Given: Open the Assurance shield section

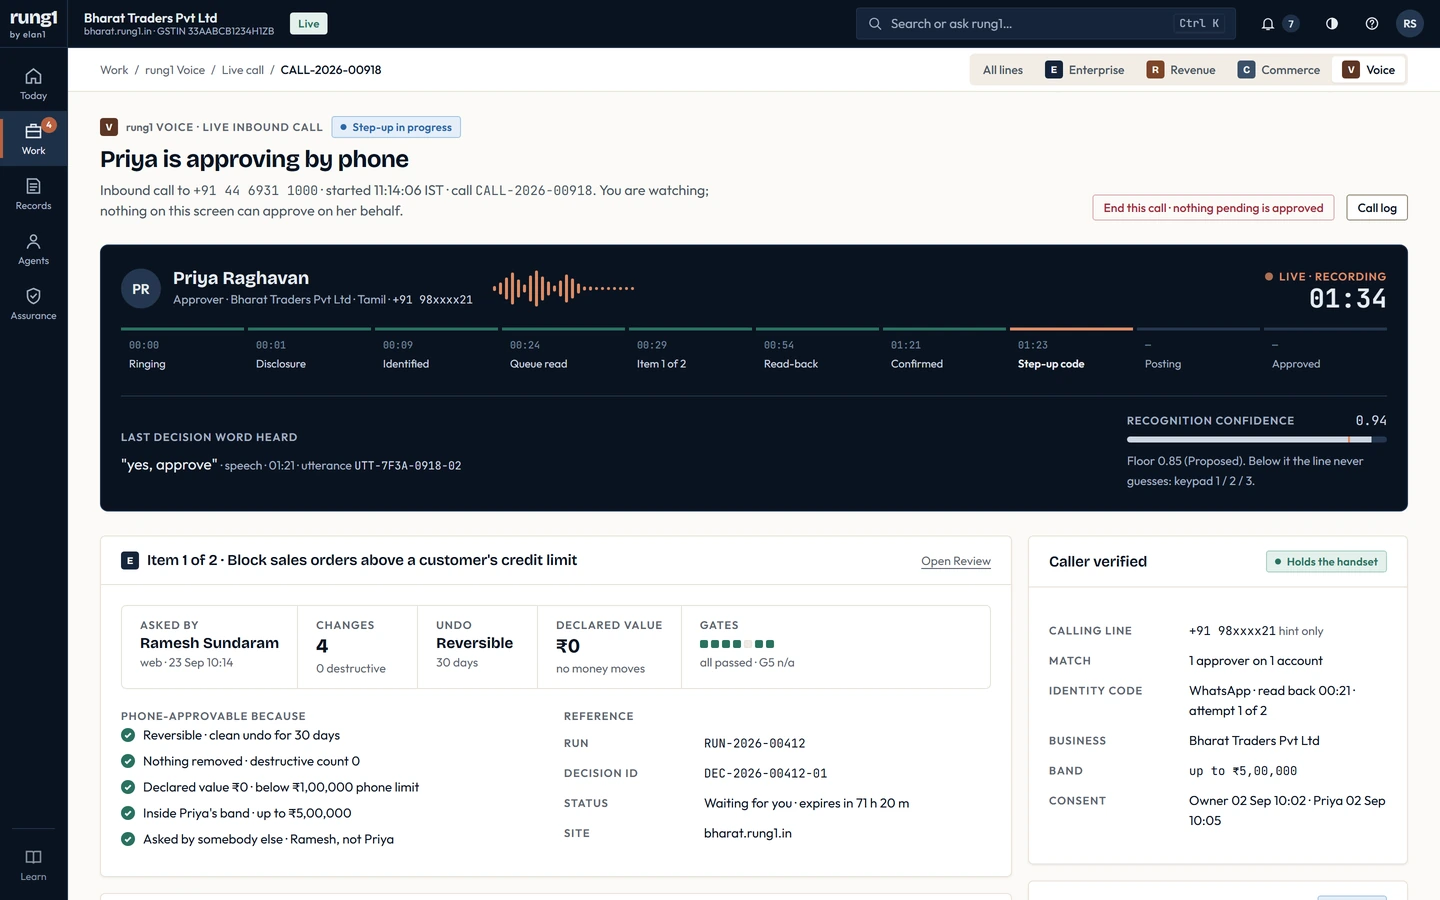Looking at the screenshot, I should tap(33, 304).
